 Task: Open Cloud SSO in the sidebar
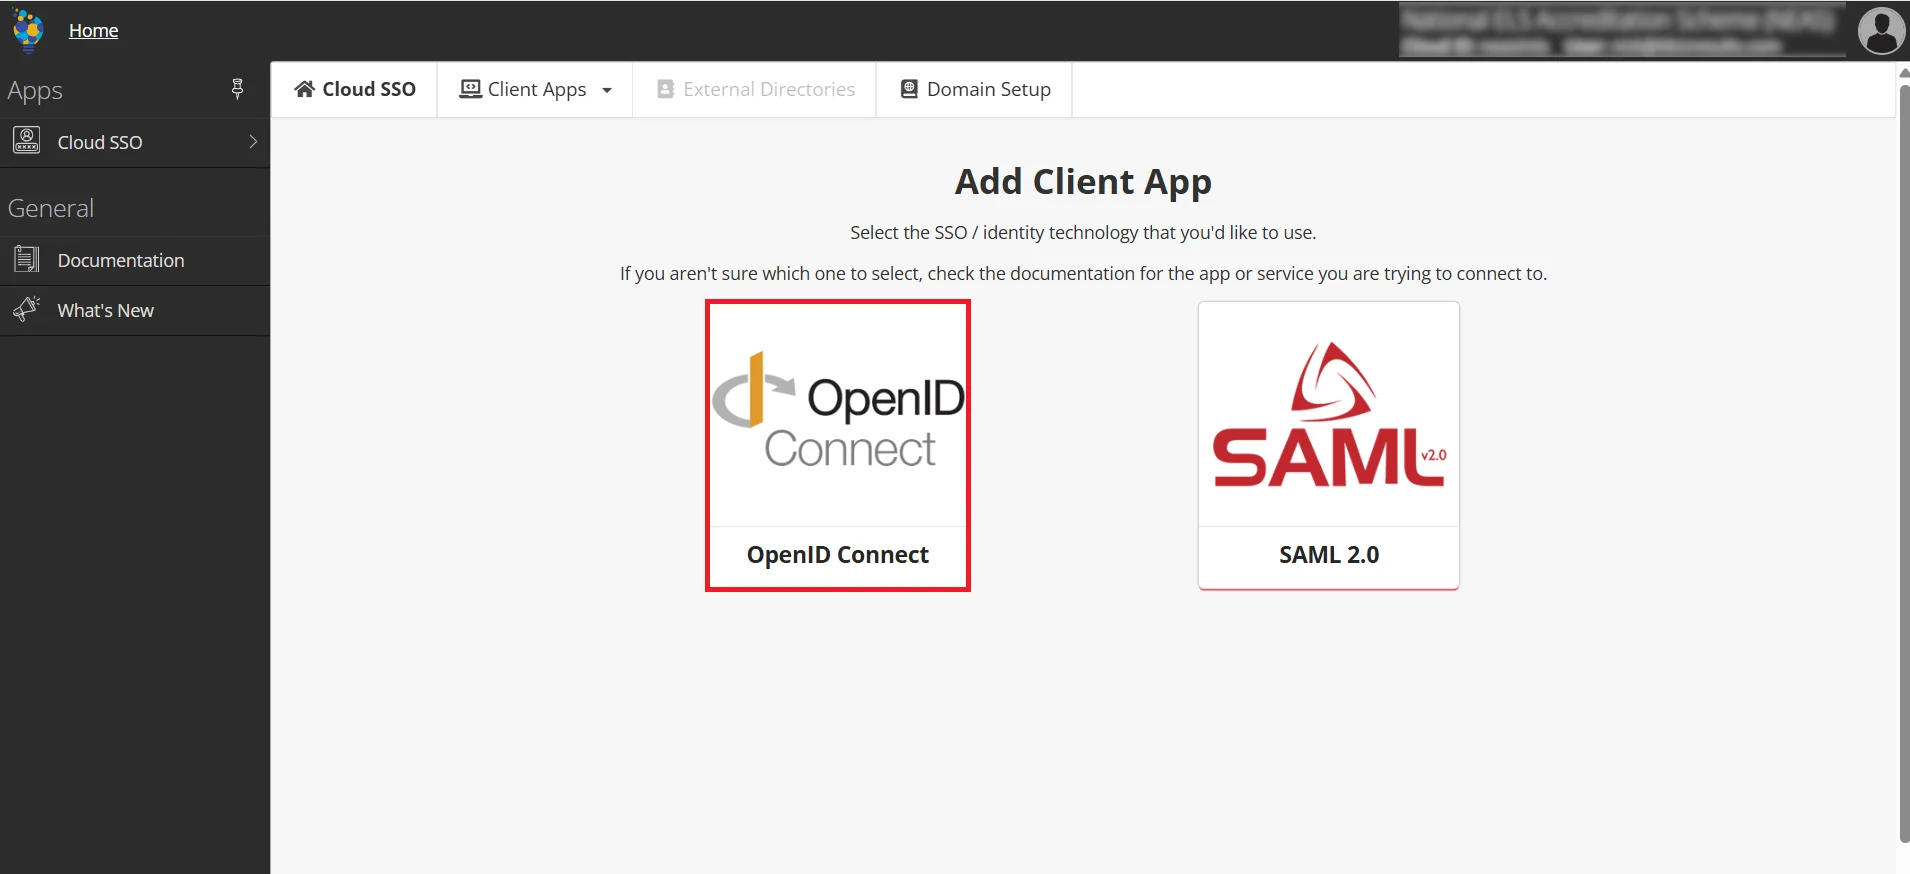pos(100,142)
